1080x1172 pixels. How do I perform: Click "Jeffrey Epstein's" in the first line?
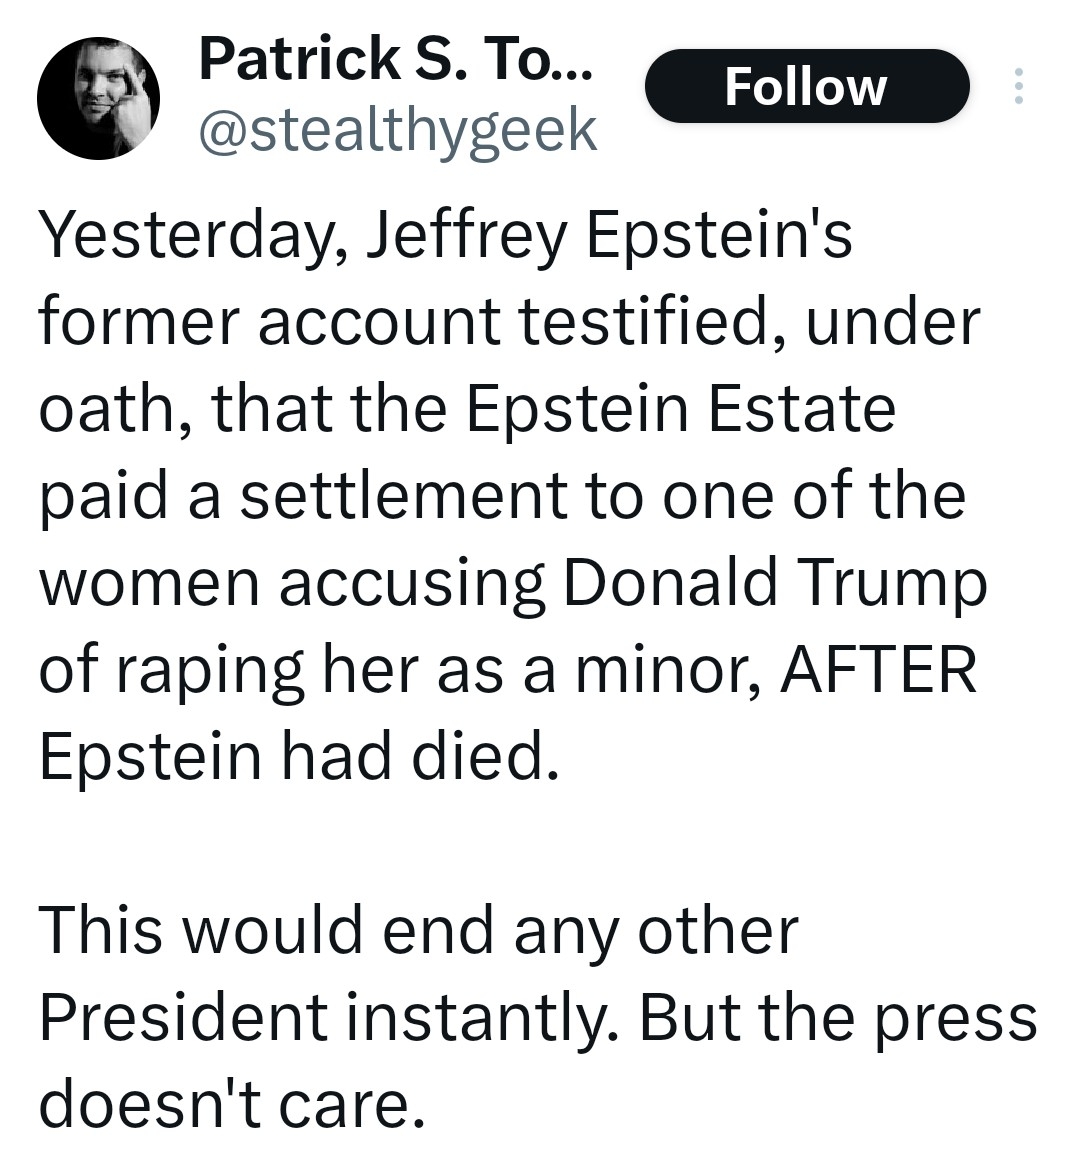pos(609,237)
